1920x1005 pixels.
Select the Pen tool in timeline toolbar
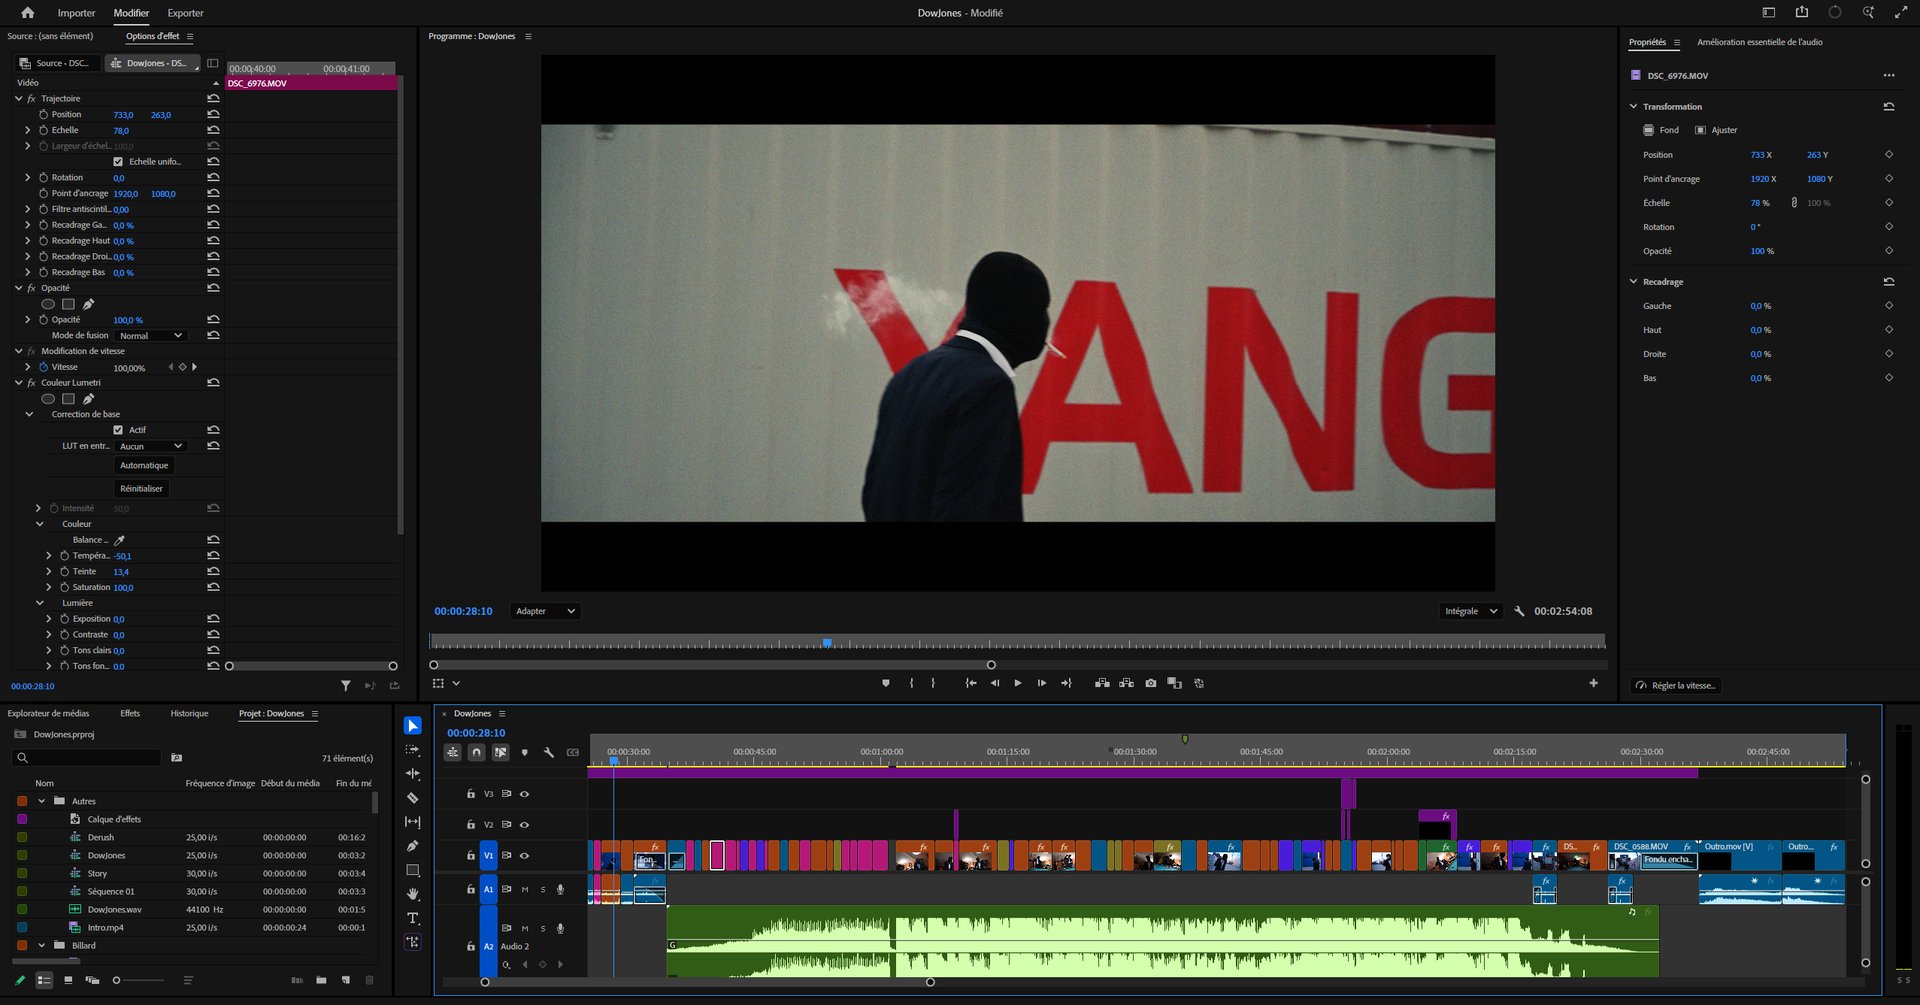point(413,846)
